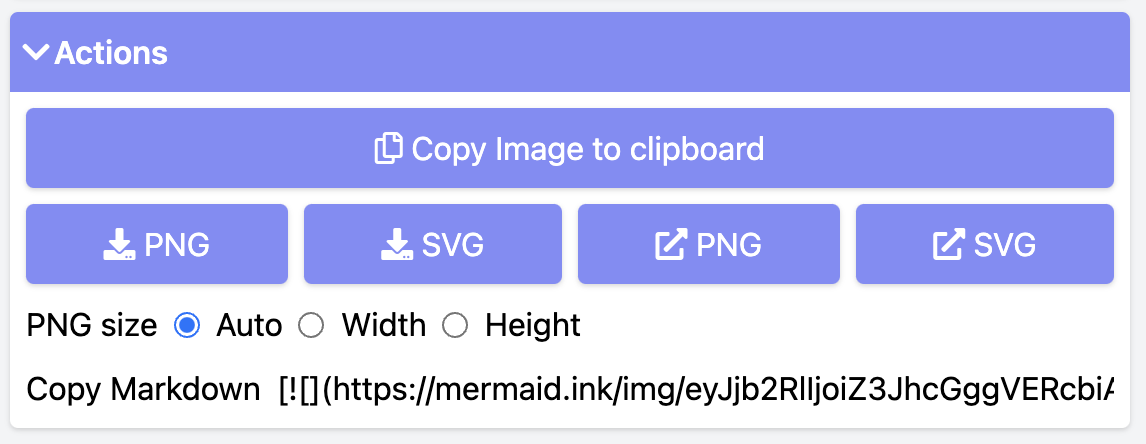Image resolution: width=1146 pixels, height=444 pixels.
Task: Click the mermaid.ink Markdown link field
Action: (x=696, y=390)
